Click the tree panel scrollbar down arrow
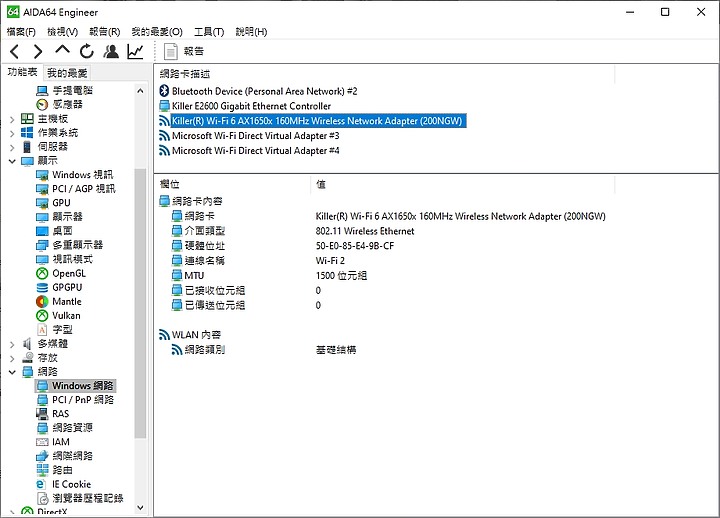 (x=141, y=508)
